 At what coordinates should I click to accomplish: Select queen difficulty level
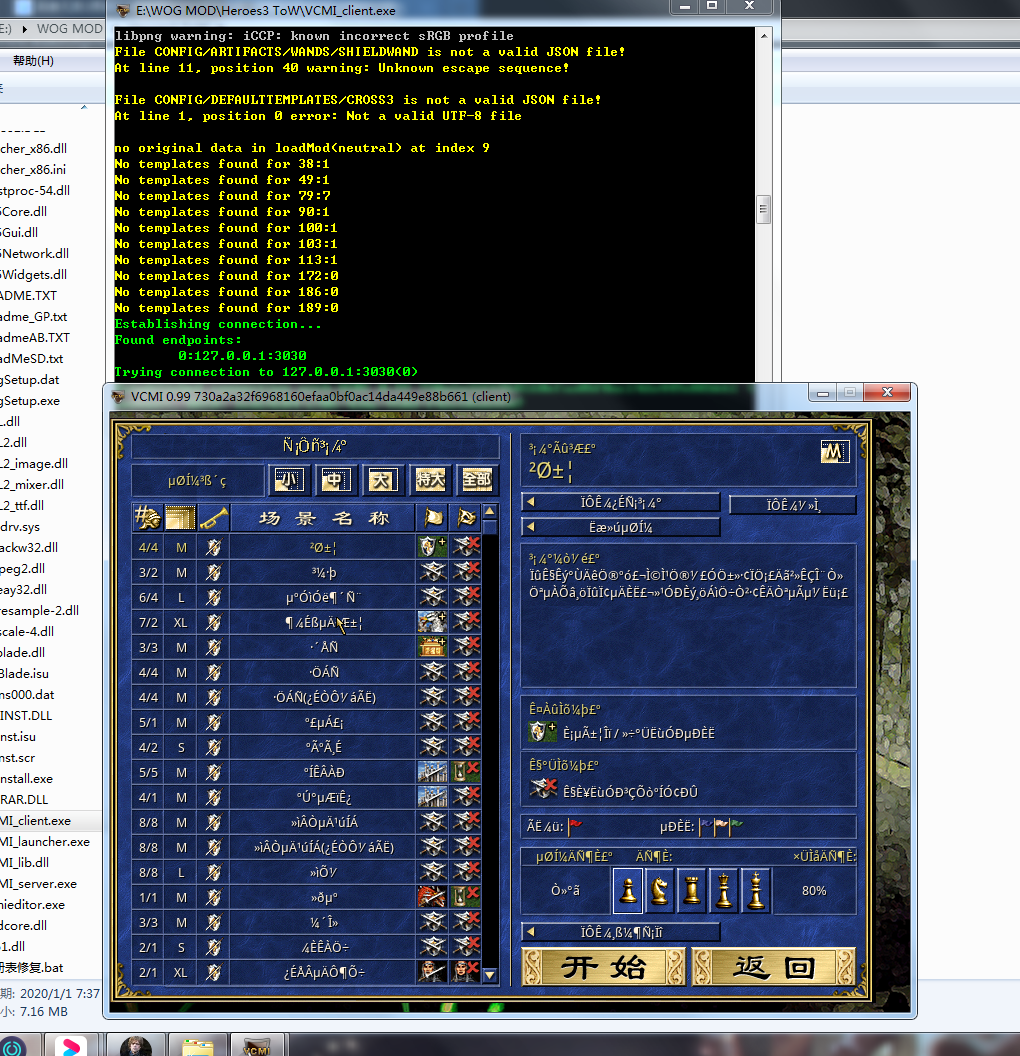point(724,890)
